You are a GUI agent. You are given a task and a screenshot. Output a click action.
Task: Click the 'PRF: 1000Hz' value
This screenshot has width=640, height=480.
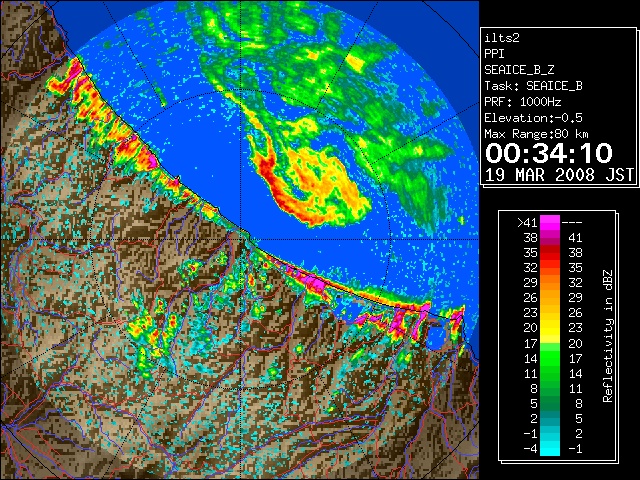click(x=522, y=102)
